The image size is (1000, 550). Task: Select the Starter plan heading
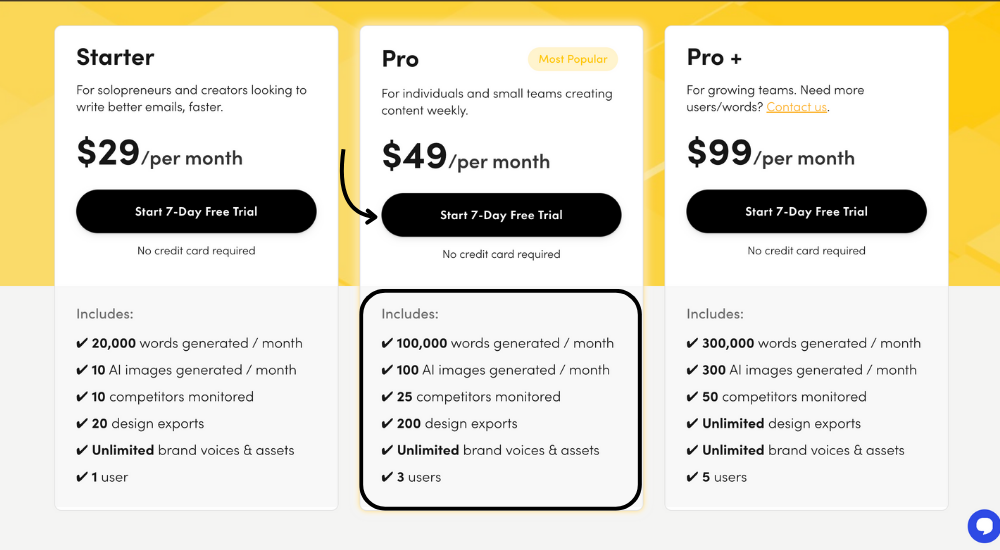(115, 57)
